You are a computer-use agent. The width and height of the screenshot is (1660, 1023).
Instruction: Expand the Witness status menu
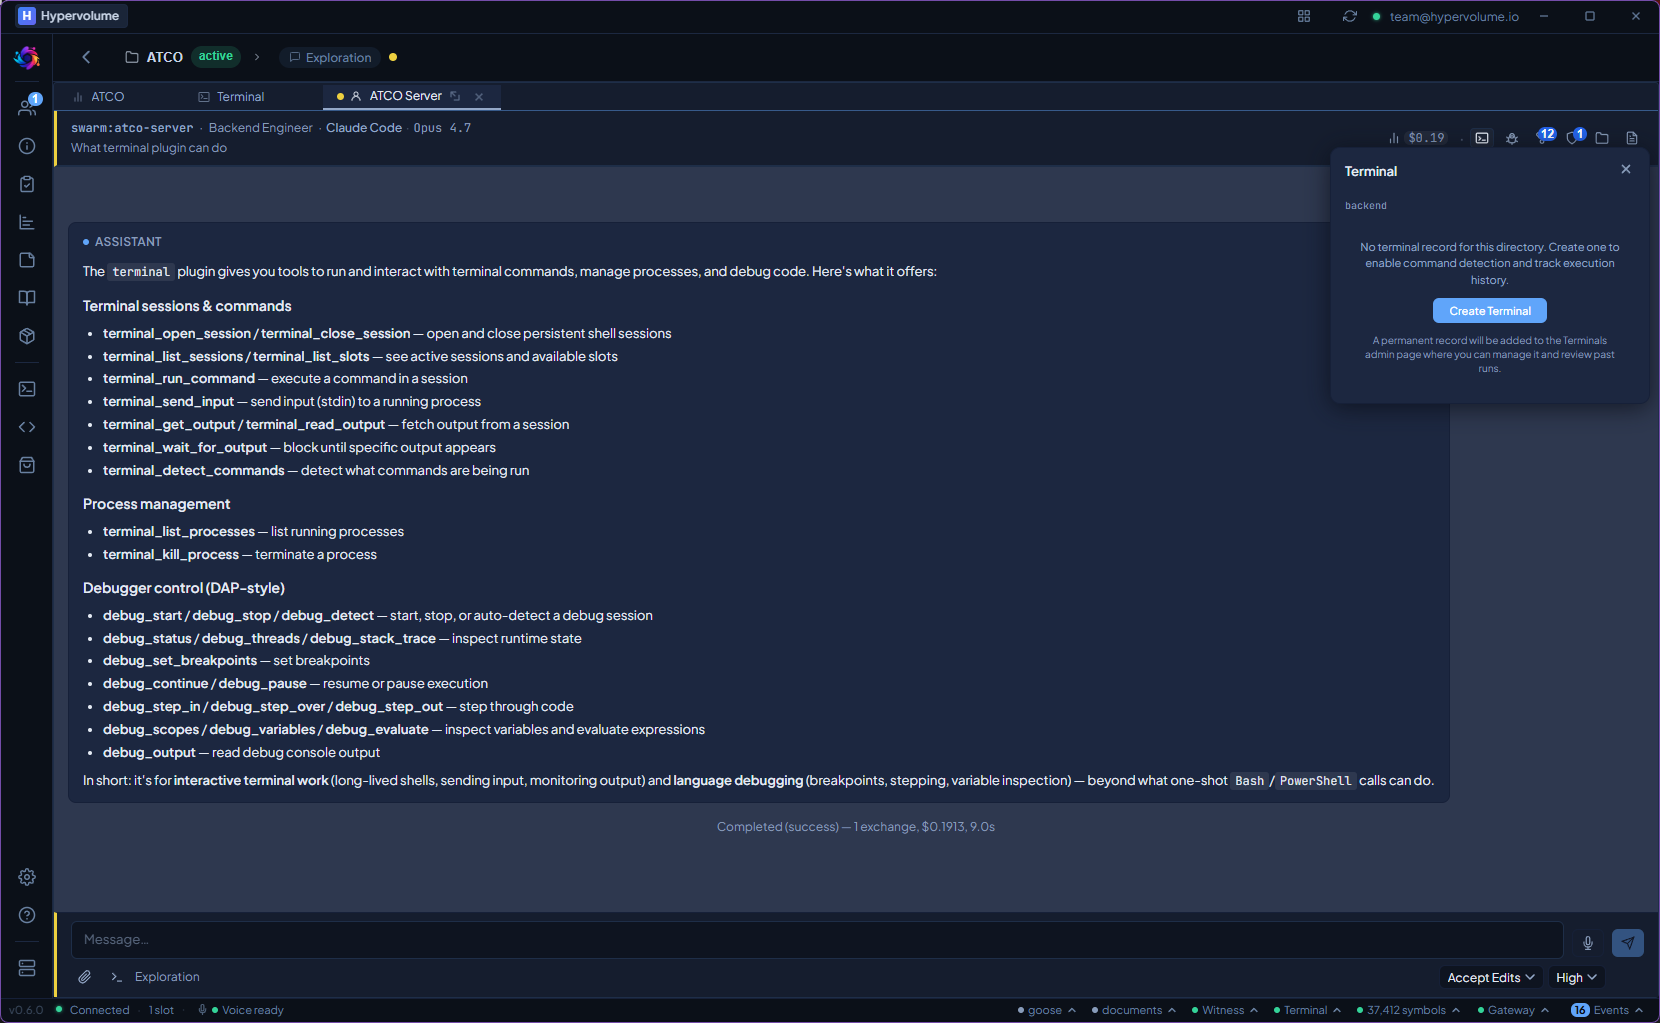click(1225, 1010)
